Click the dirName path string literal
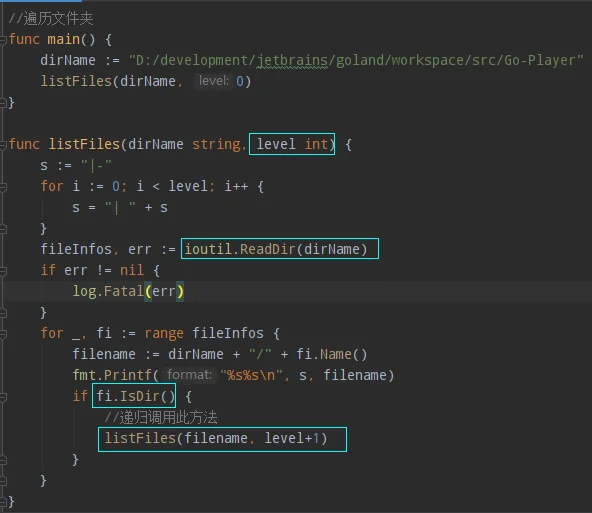 pyautogui.click(x=356, y=60)
